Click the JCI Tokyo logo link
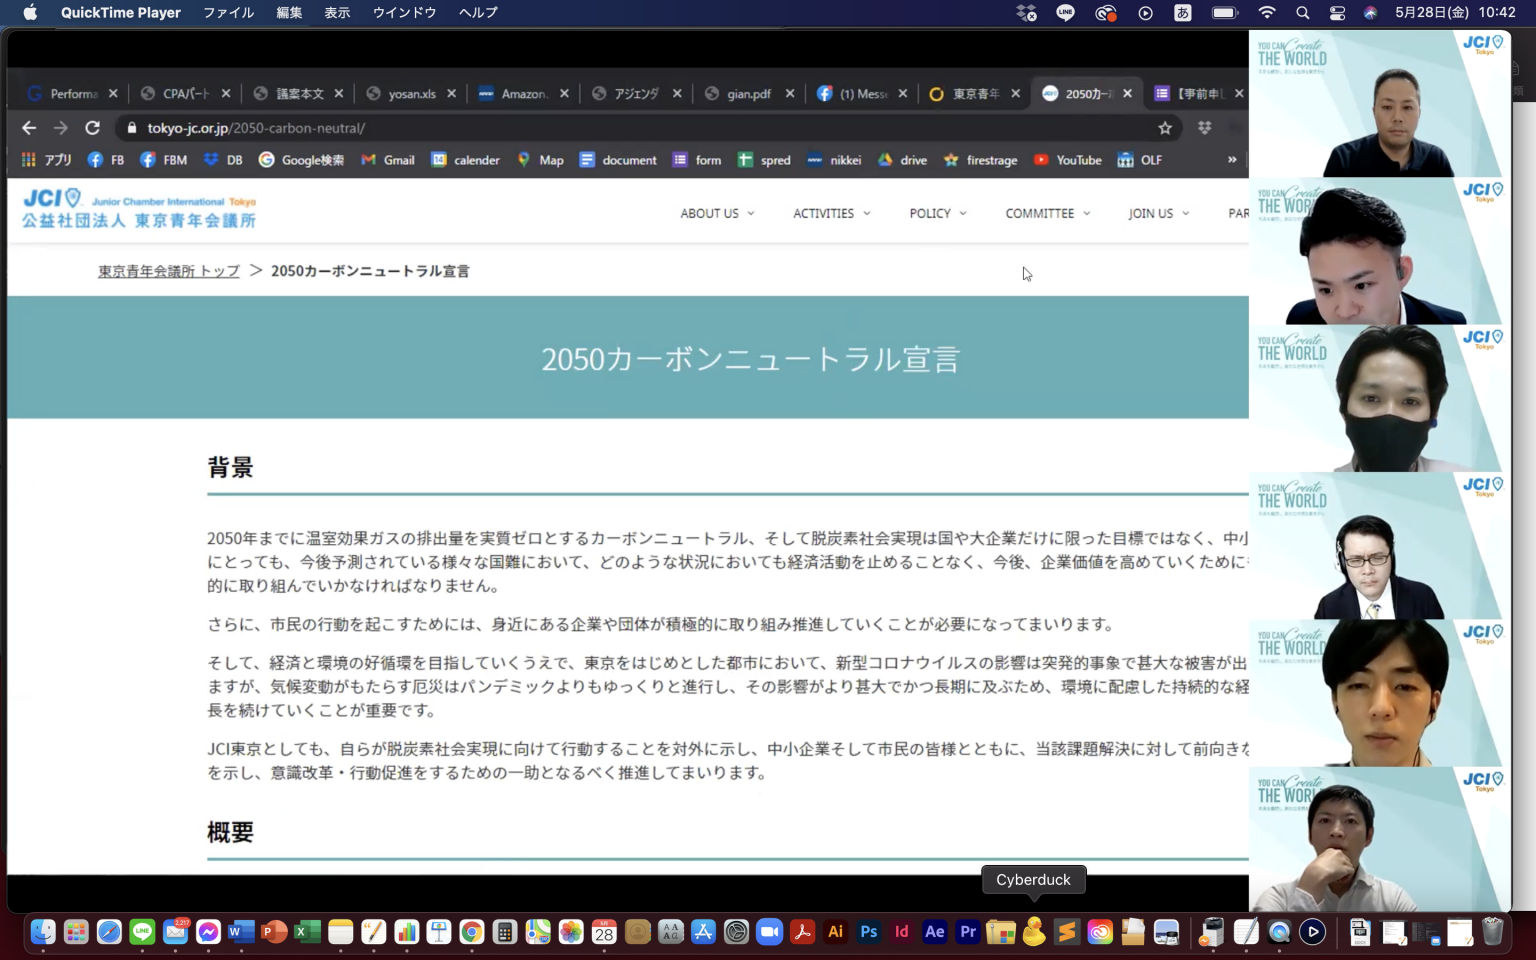This screenshot has height=960, width=1536. 139,209
